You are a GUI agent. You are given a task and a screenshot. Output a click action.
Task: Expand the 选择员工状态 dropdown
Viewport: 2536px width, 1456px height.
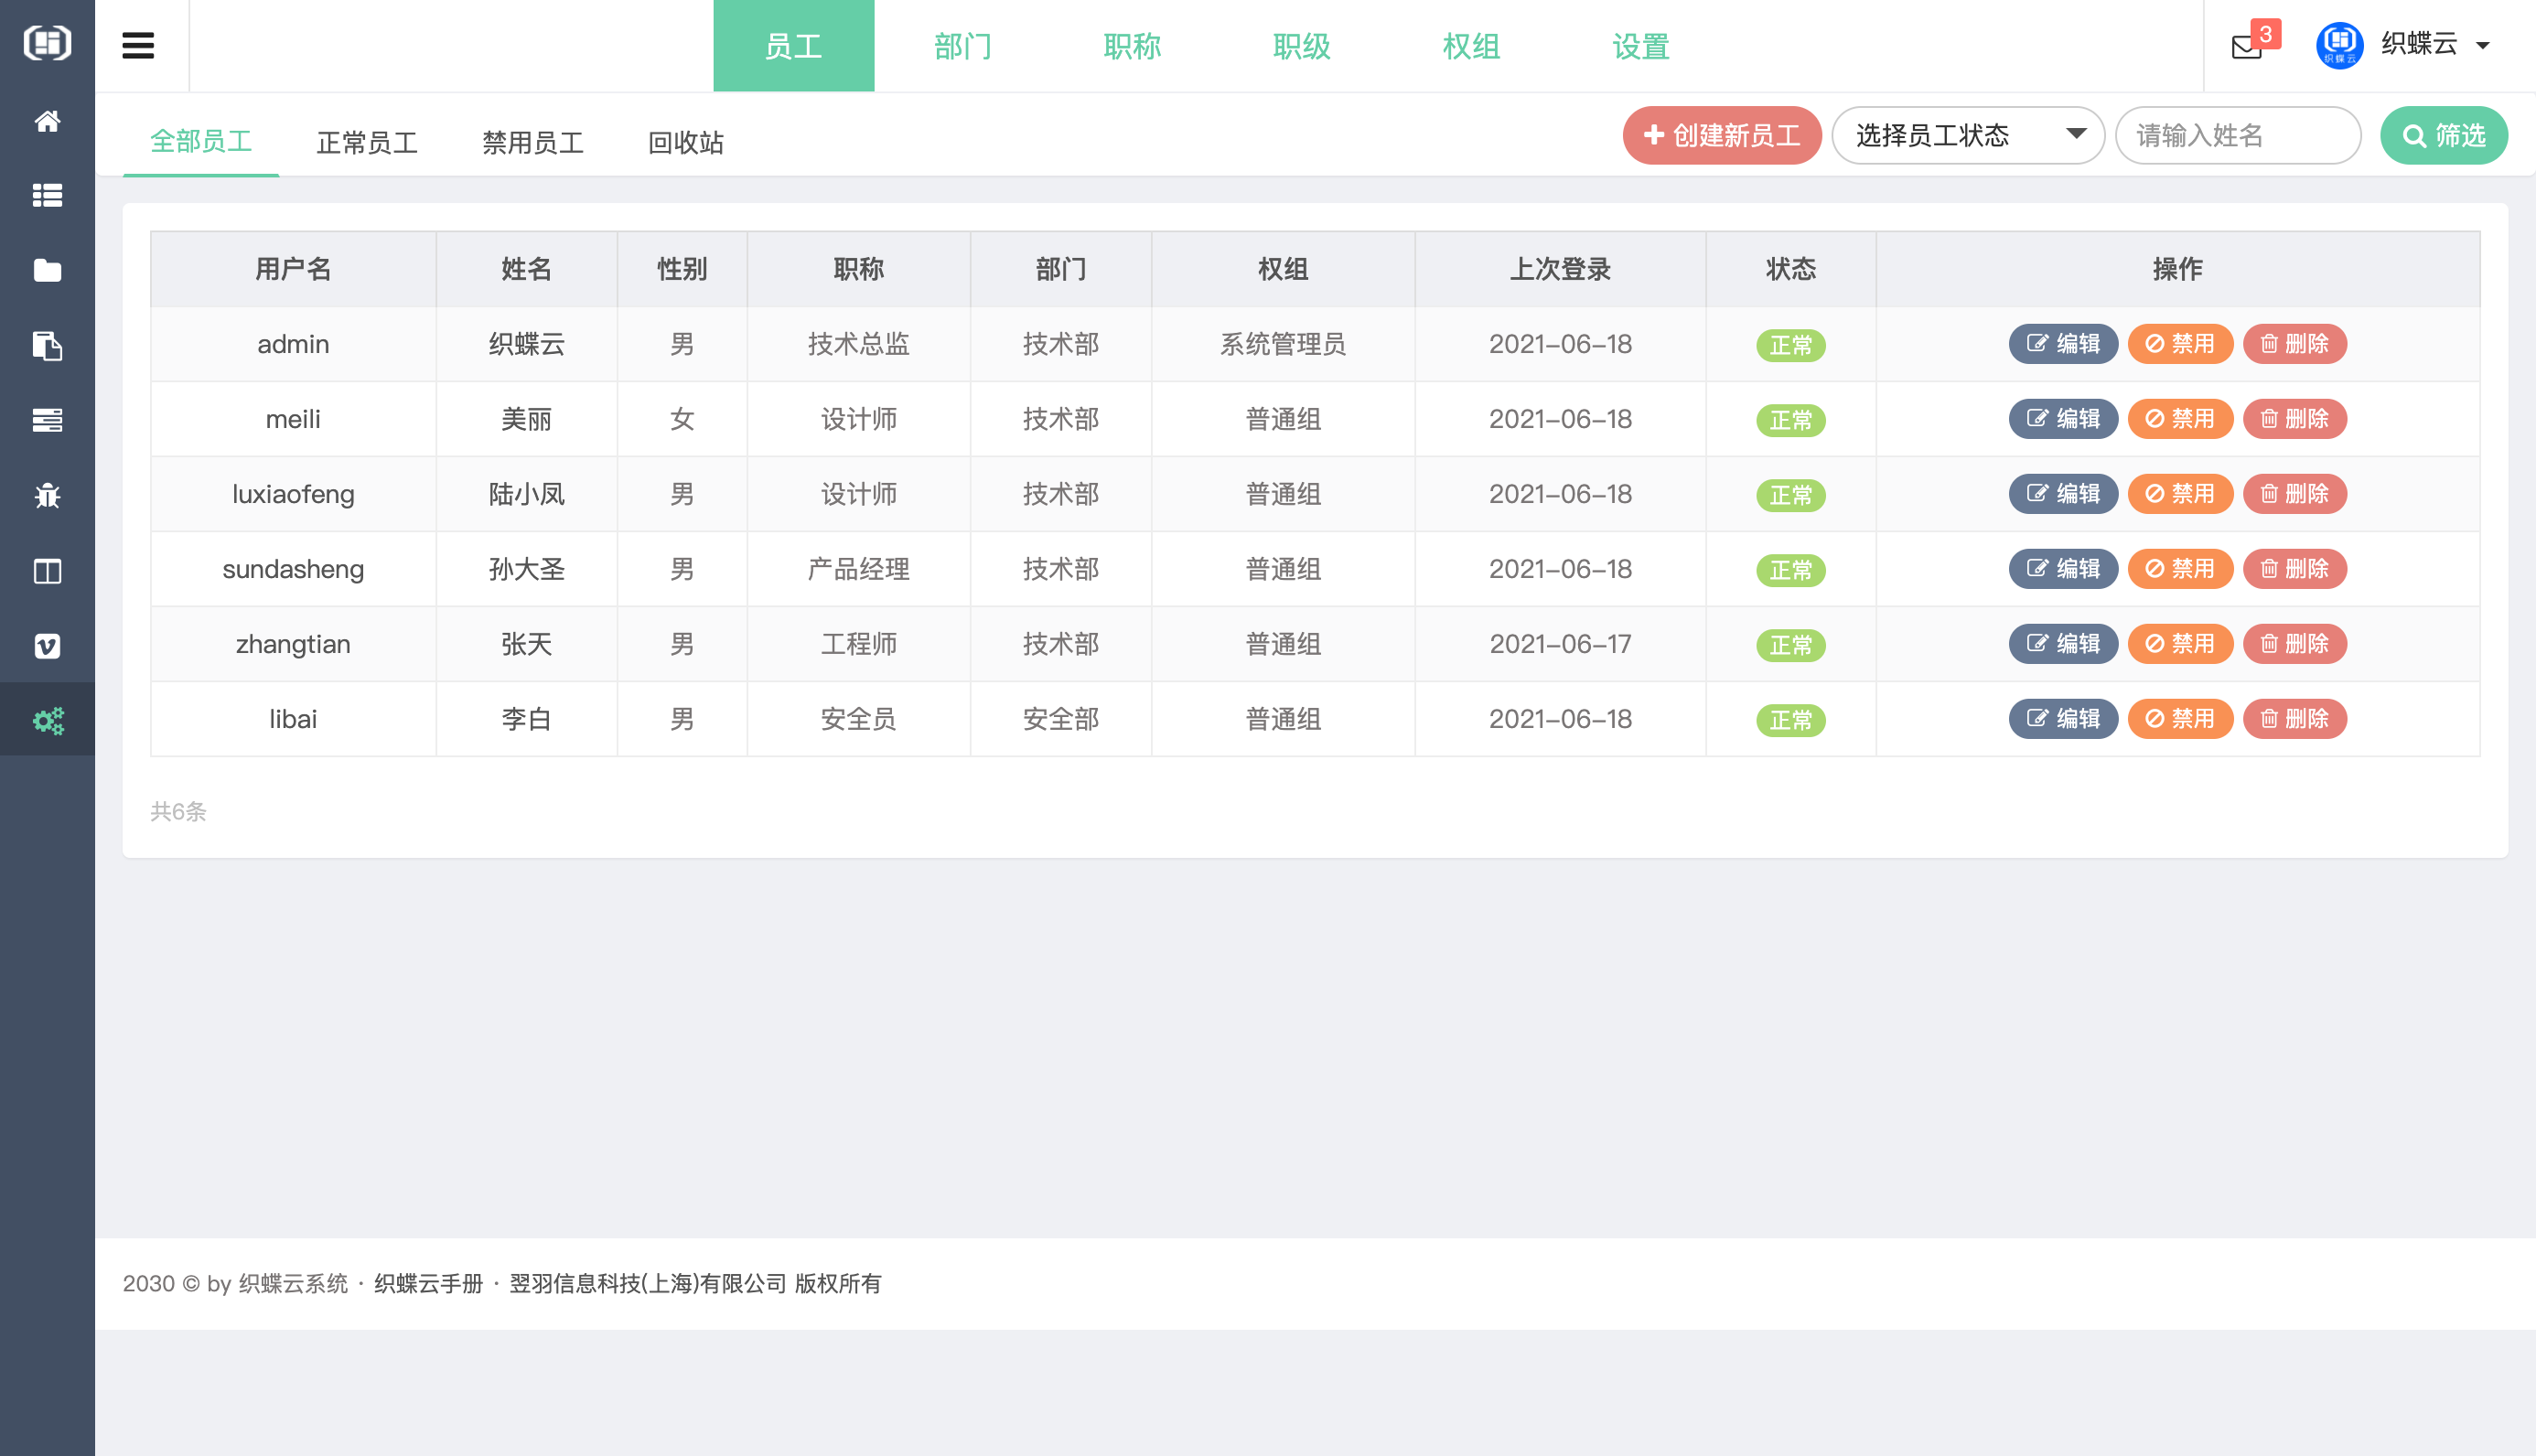pyautogui.click(x=1968, y=135)
